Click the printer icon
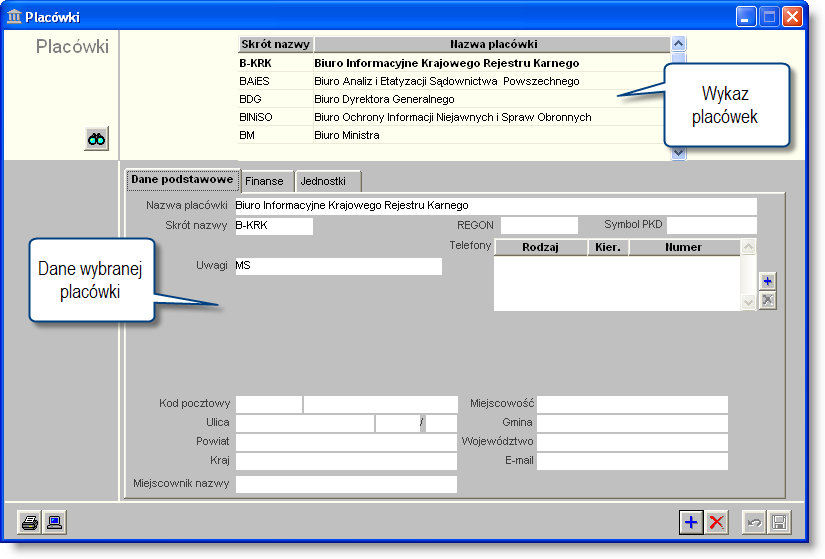The width and height of the screenshot is (825, 559). click(29, 523)
